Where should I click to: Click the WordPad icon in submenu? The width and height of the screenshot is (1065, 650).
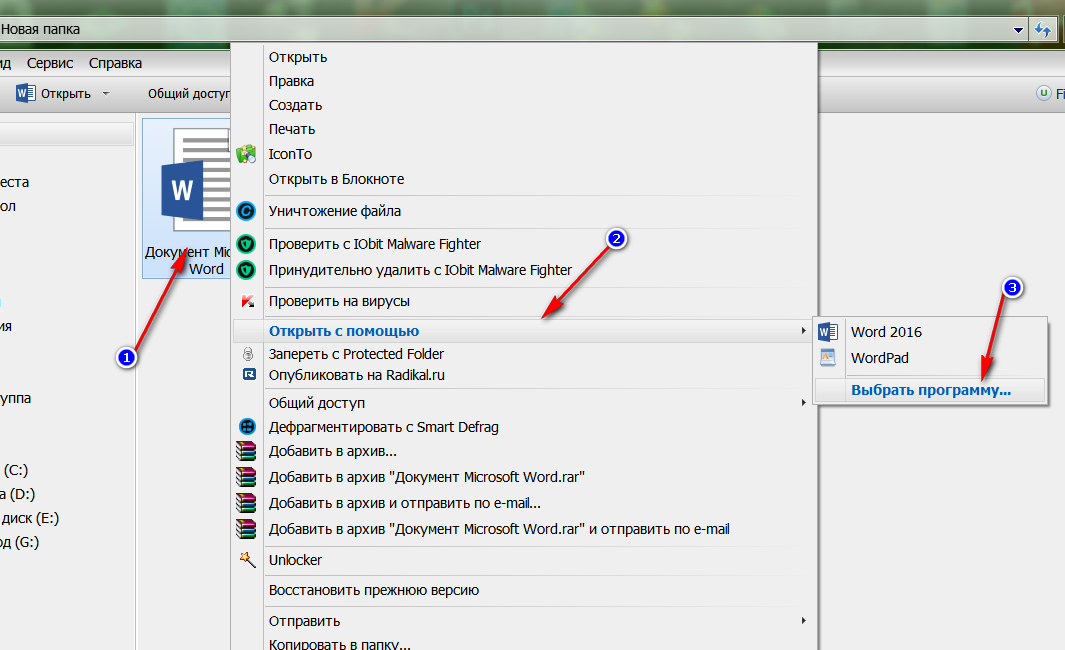[x=827, y=357]
